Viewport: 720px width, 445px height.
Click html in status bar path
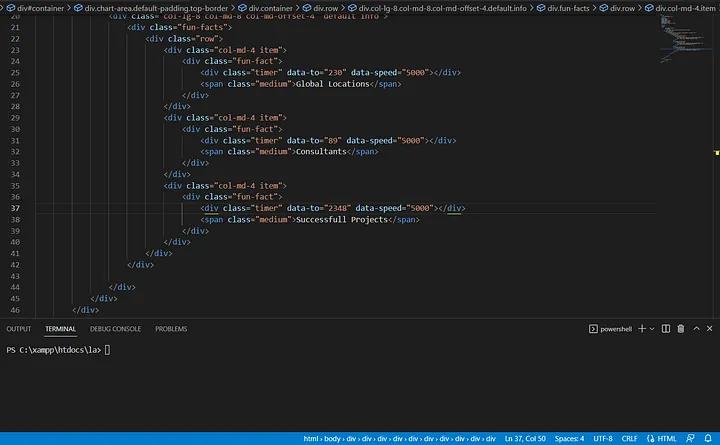(x=310, y=439)
